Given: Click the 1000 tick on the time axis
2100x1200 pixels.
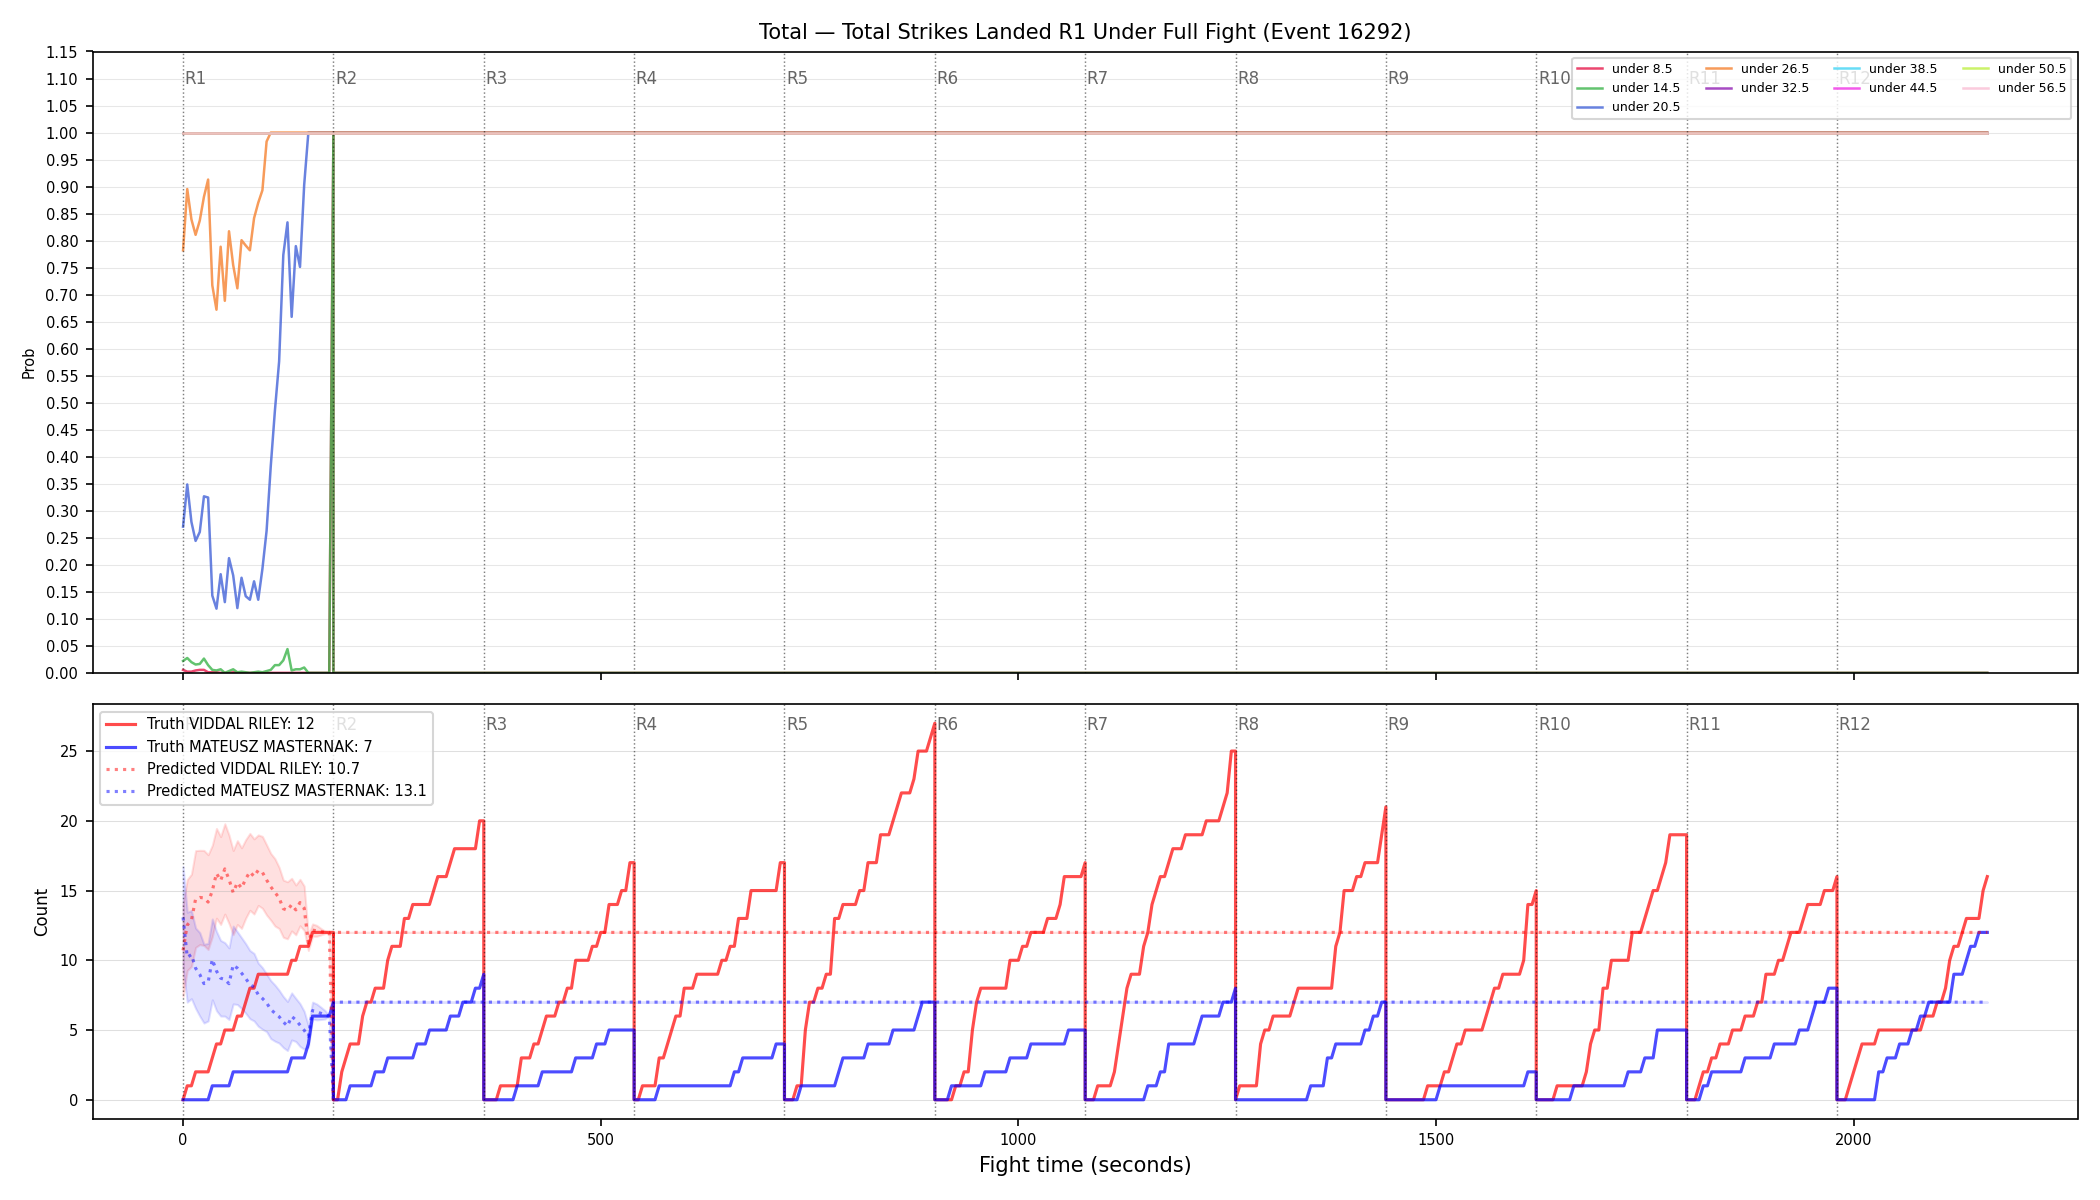Looking at the screenshot, I should pos(1018,1139).
